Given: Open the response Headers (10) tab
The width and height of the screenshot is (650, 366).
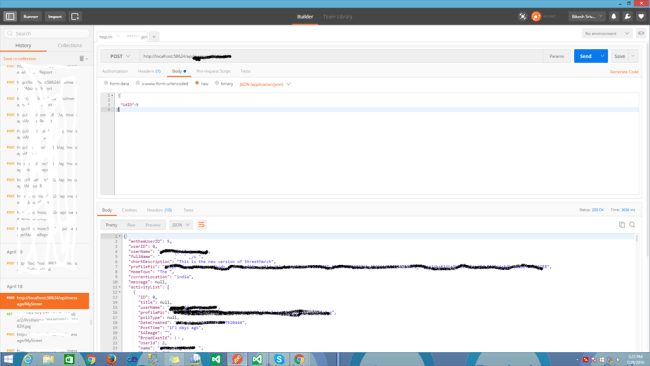Looking at the screenshot, I should pyautogui.click(x=159, y=210).
